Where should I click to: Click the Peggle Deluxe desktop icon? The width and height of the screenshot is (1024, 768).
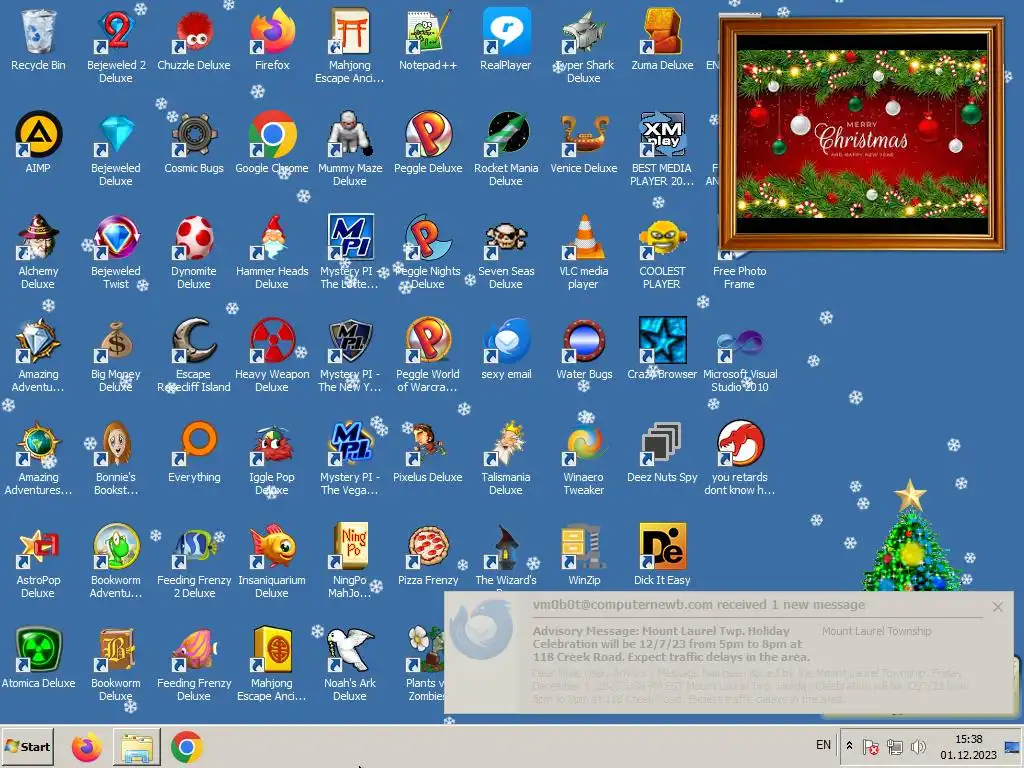pyautogui.click(x=428, y=134)
